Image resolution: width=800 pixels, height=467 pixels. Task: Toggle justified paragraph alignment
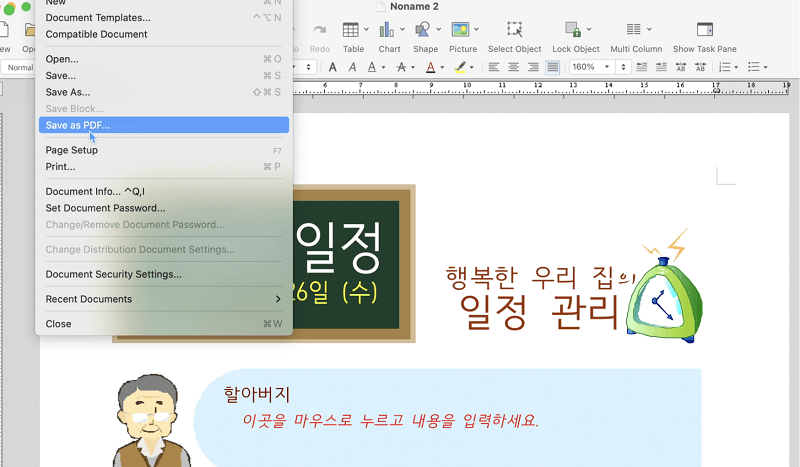553,67
